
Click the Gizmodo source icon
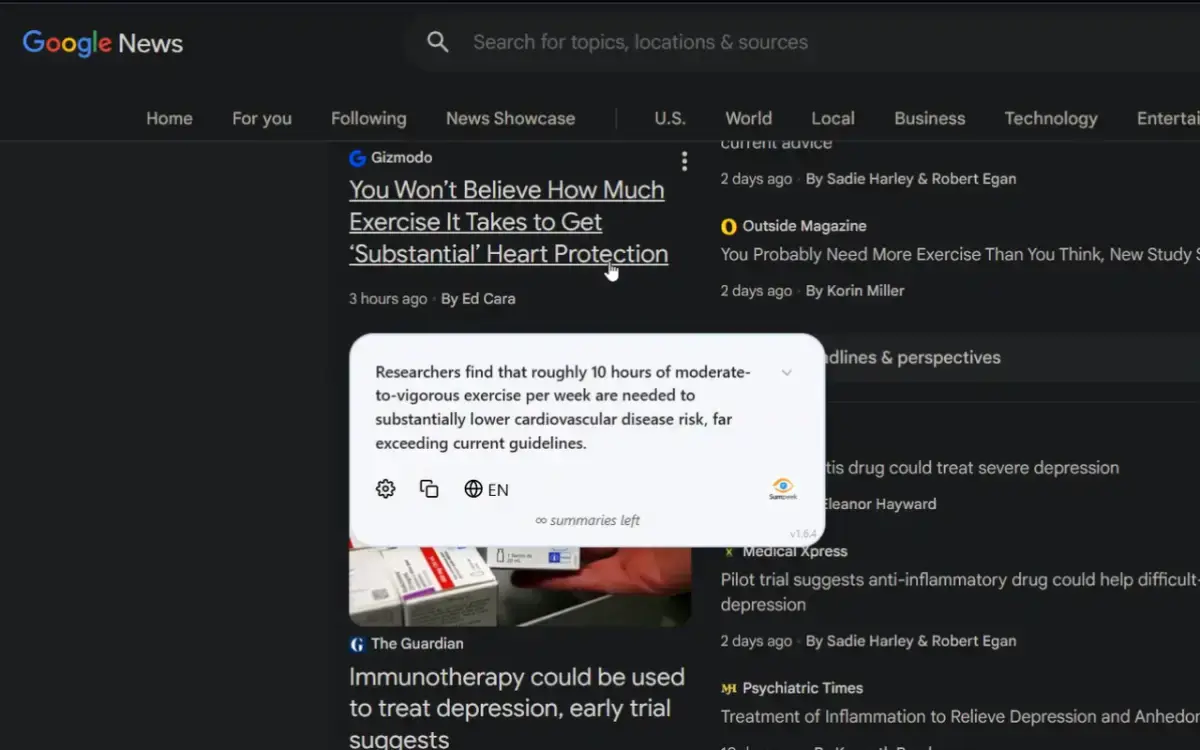357,158
